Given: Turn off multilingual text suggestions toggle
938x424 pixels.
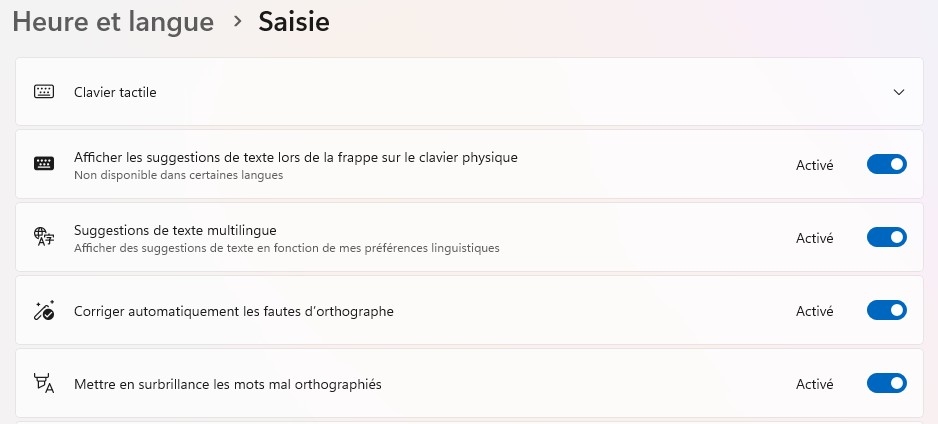Looking at the screenshot, I should (886, 238).
